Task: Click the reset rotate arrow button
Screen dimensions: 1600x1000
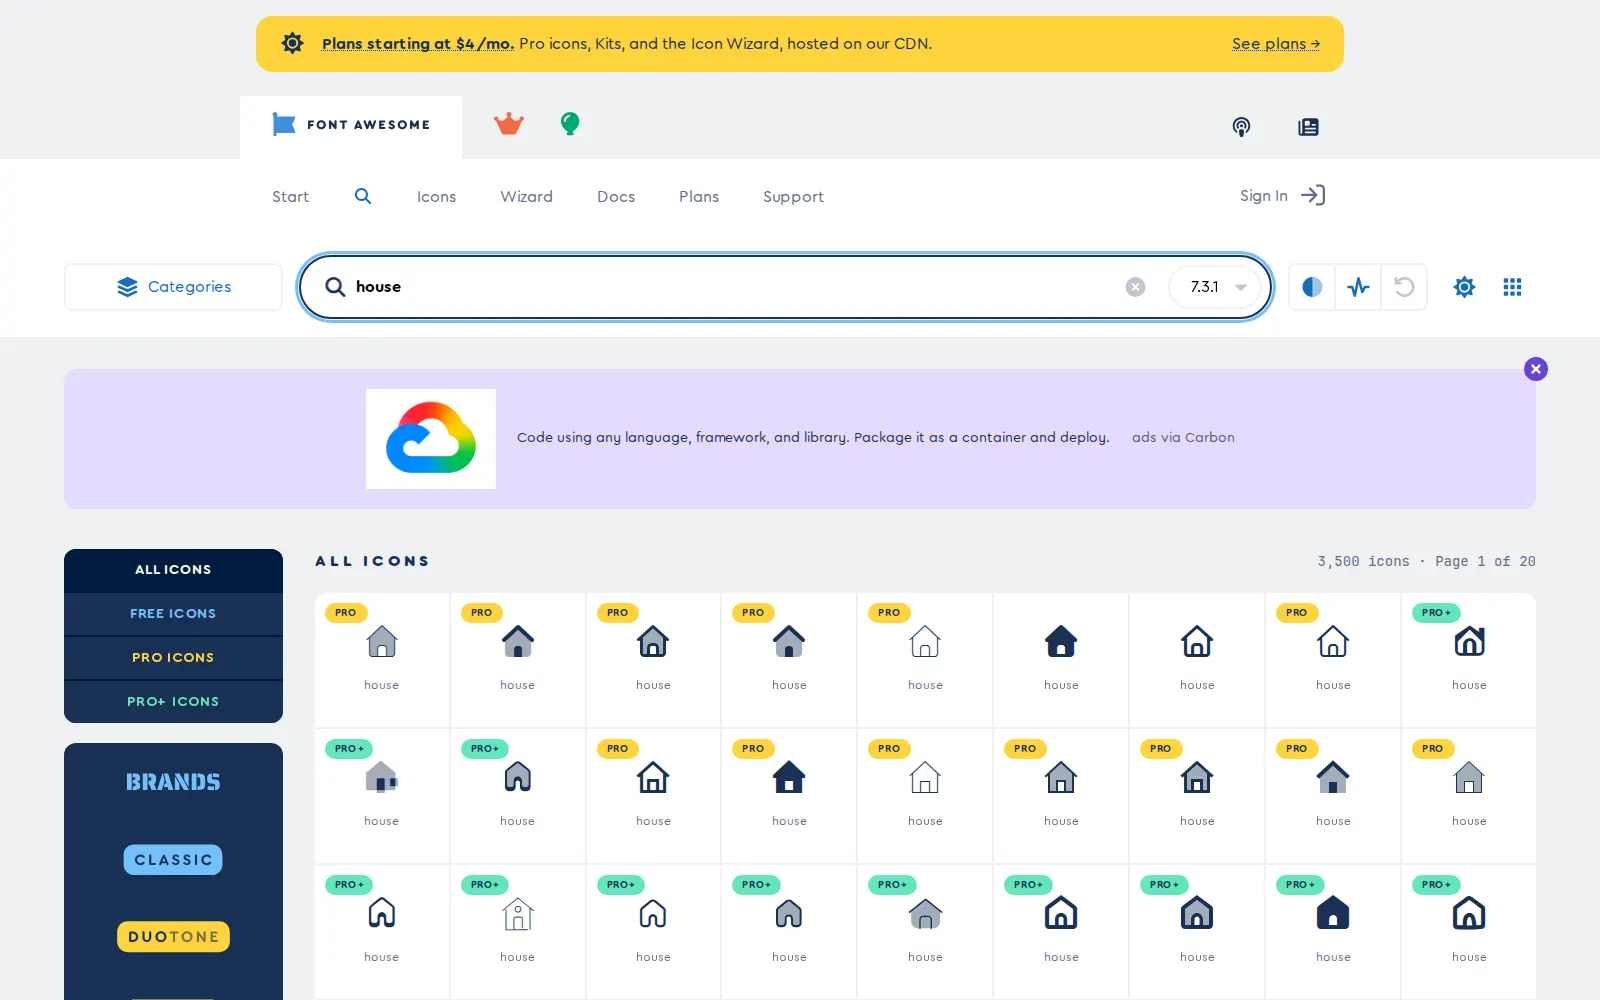Action: tap(1404, 287)
